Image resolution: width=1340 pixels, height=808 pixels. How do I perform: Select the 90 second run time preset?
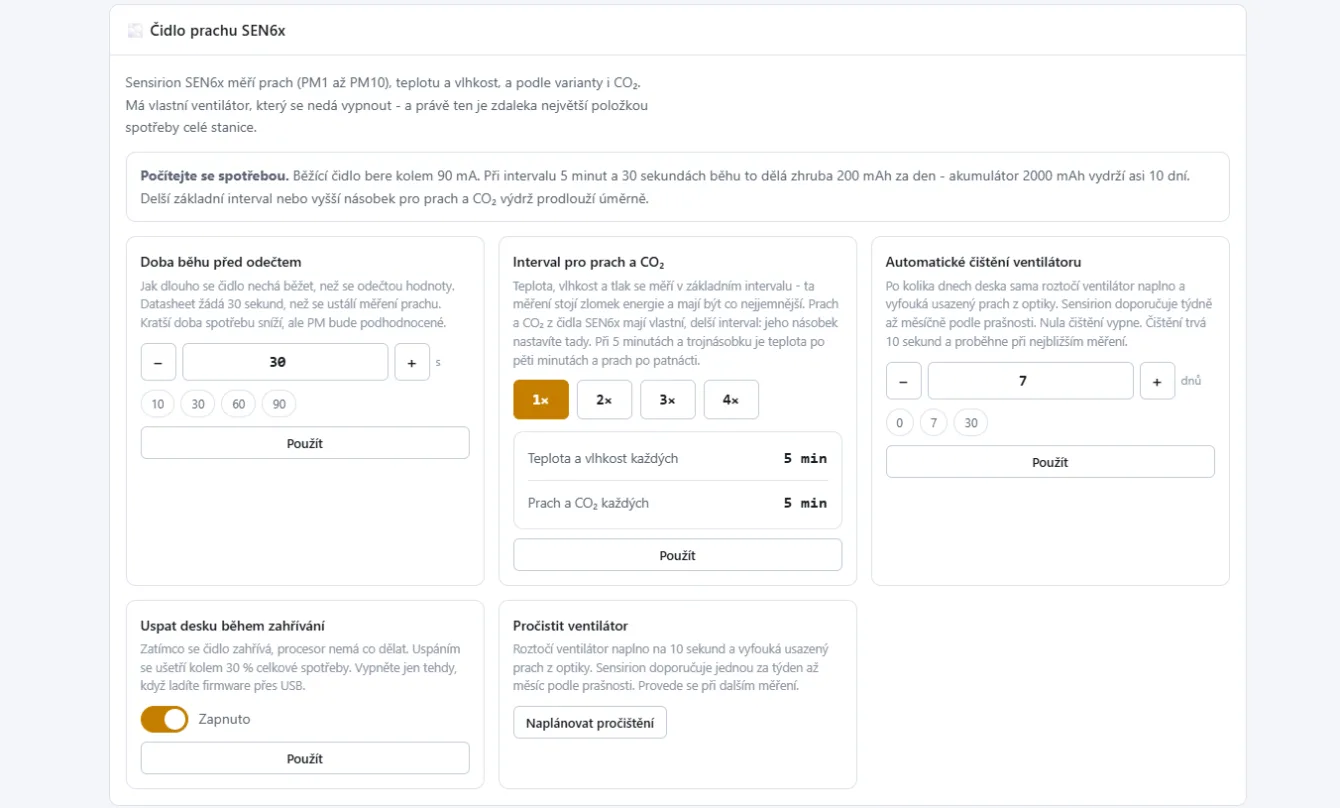point(279,404)
